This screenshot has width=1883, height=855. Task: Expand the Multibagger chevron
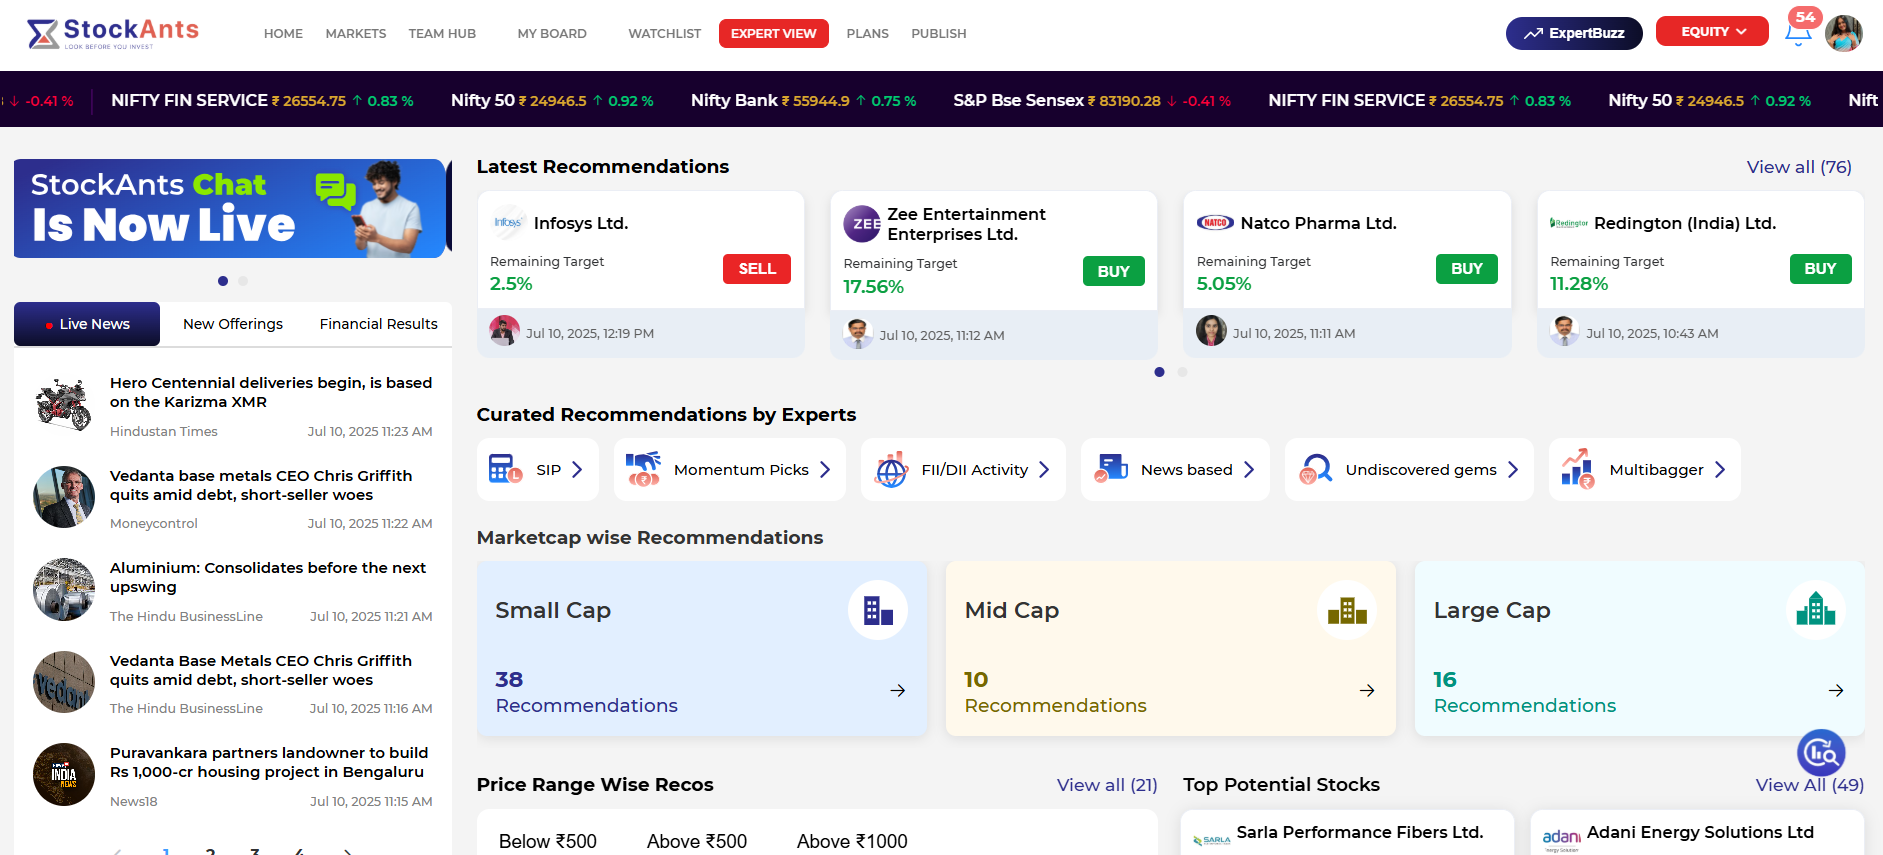(1720, 469)
